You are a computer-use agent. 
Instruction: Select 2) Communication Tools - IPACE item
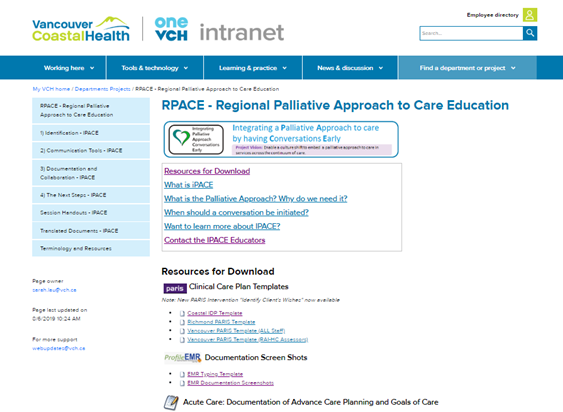coord(91,151)
